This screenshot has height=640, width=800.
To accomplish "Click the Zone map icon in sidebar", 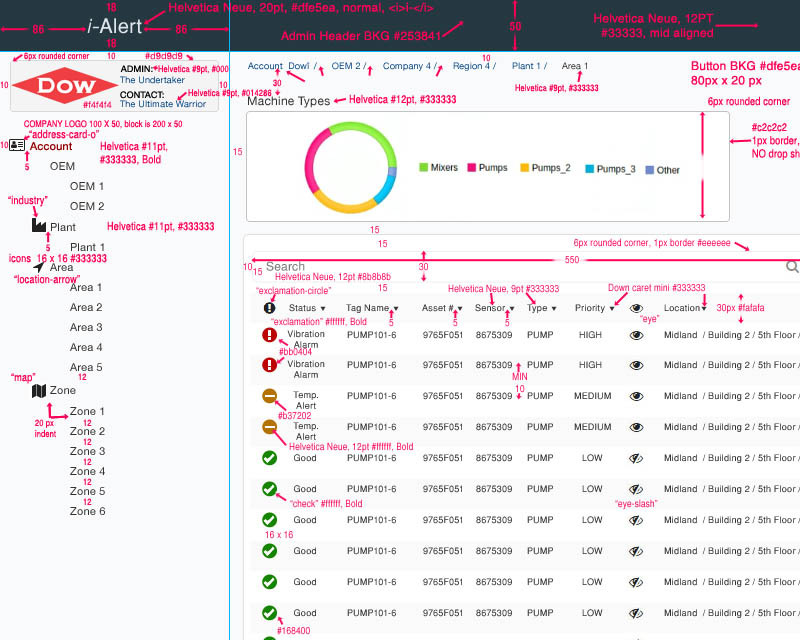I will pyautogui.click(x=39, y=390).
